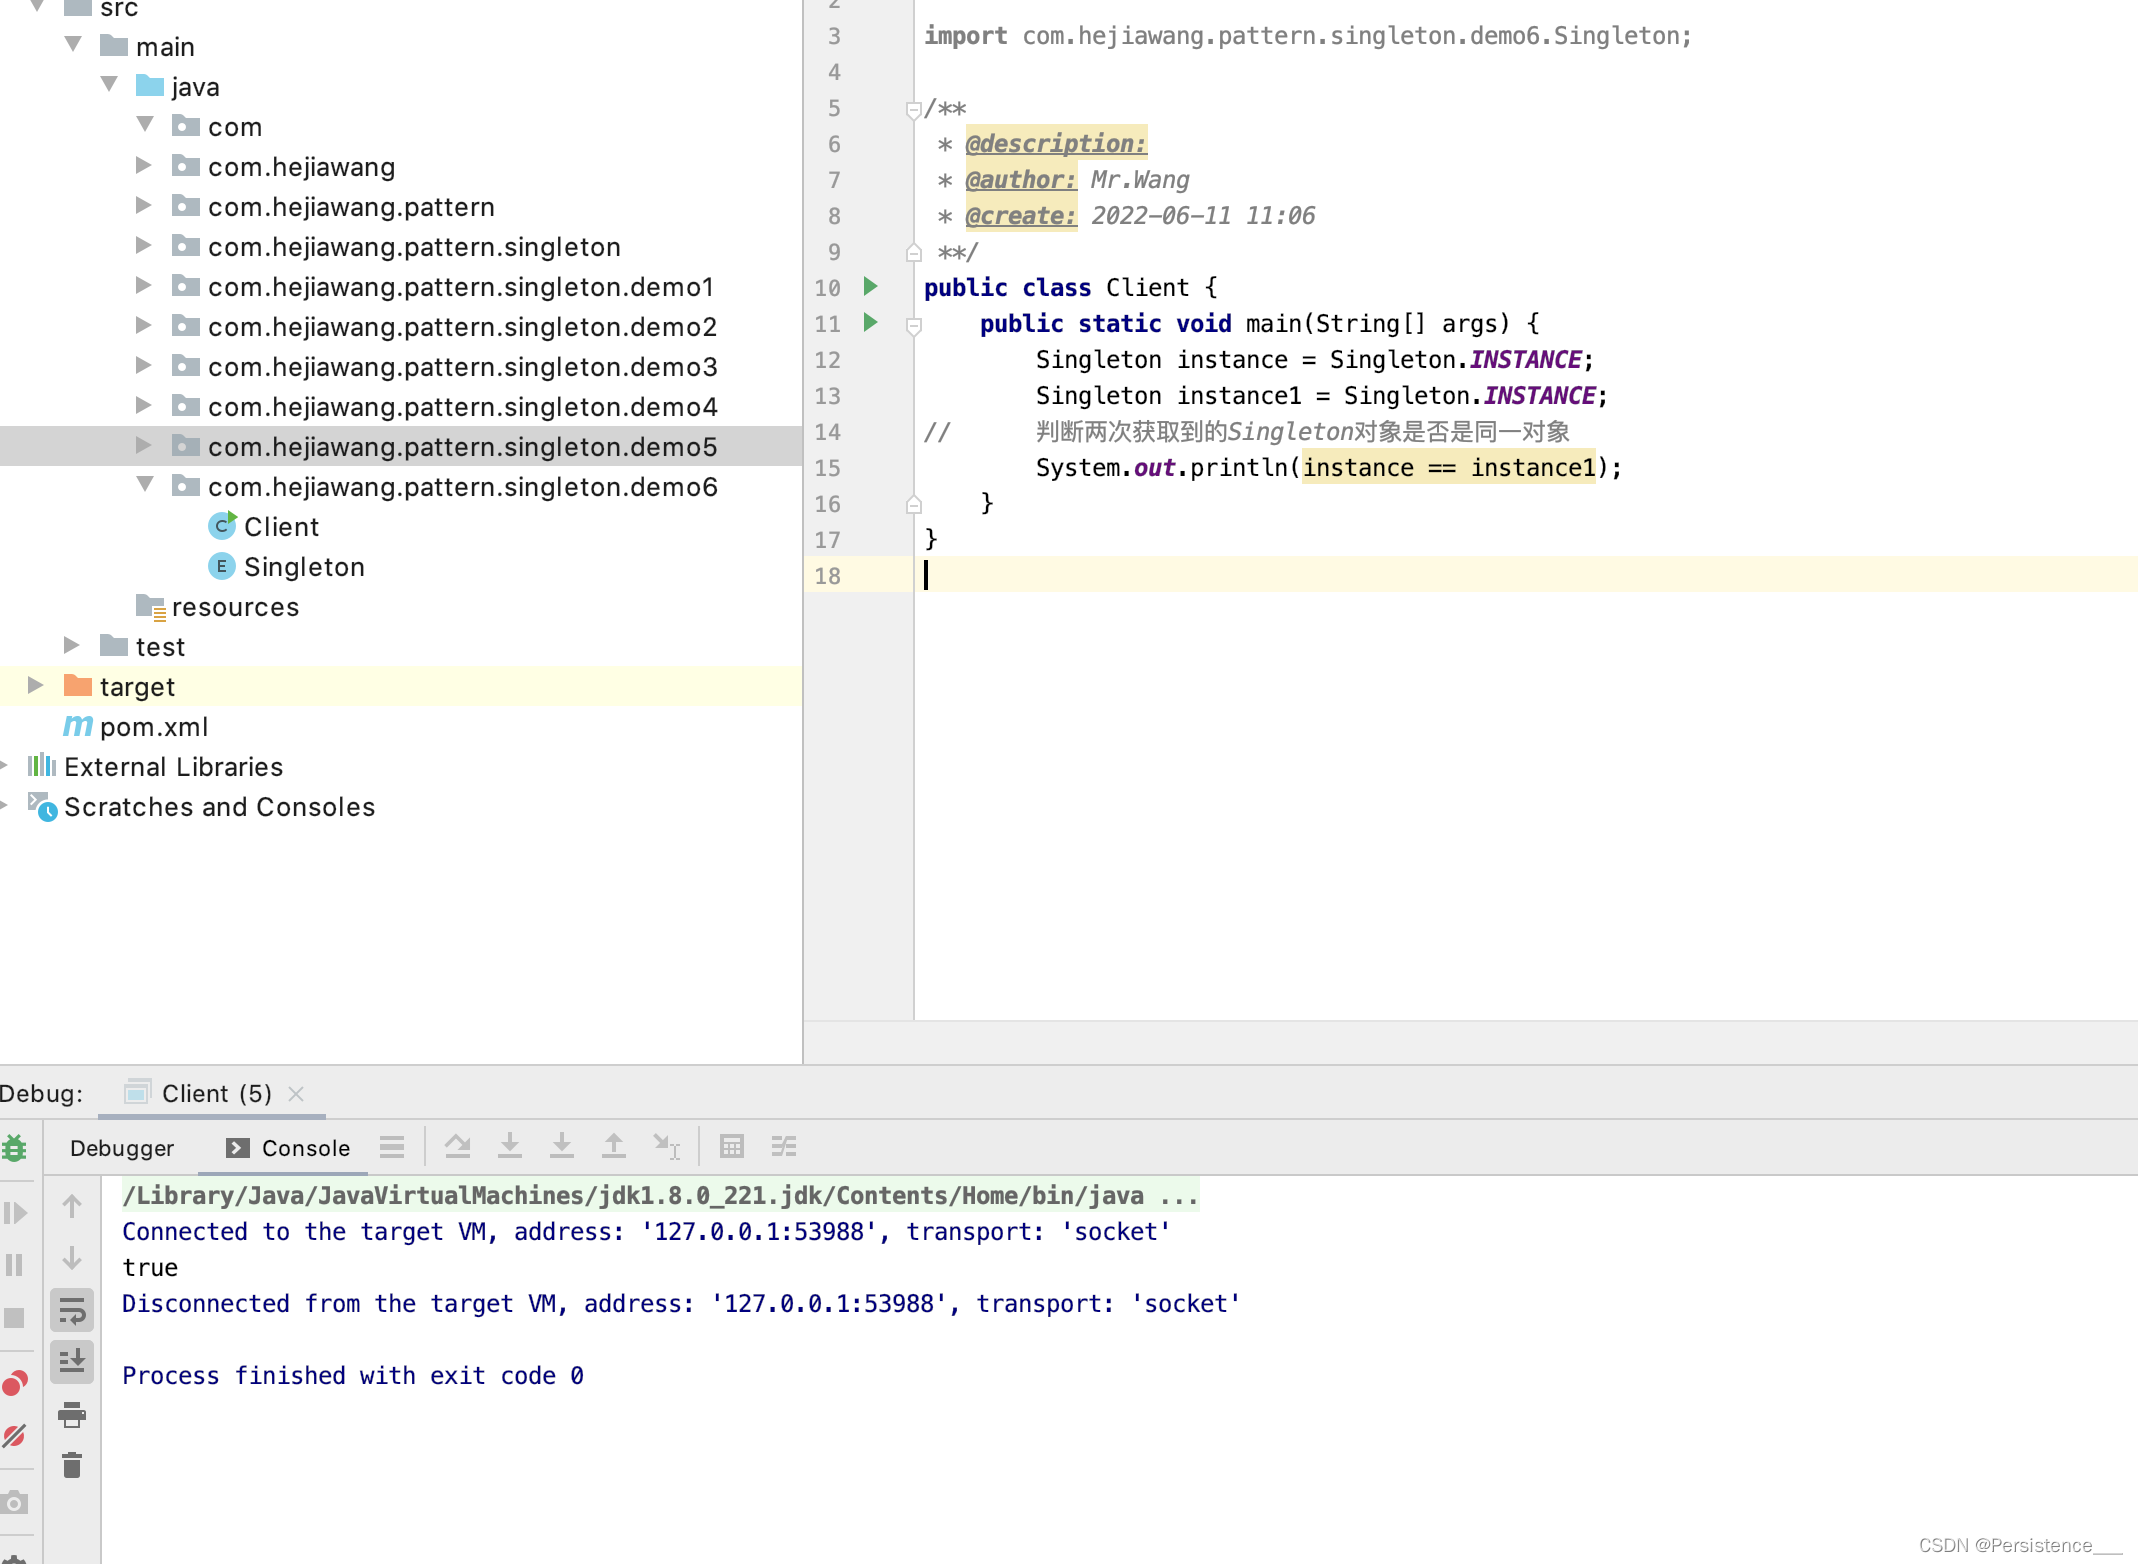This screenshot has width=2138, height=1564.
Task: Collapse the java source folder
Action: click(x=110, y=85)
